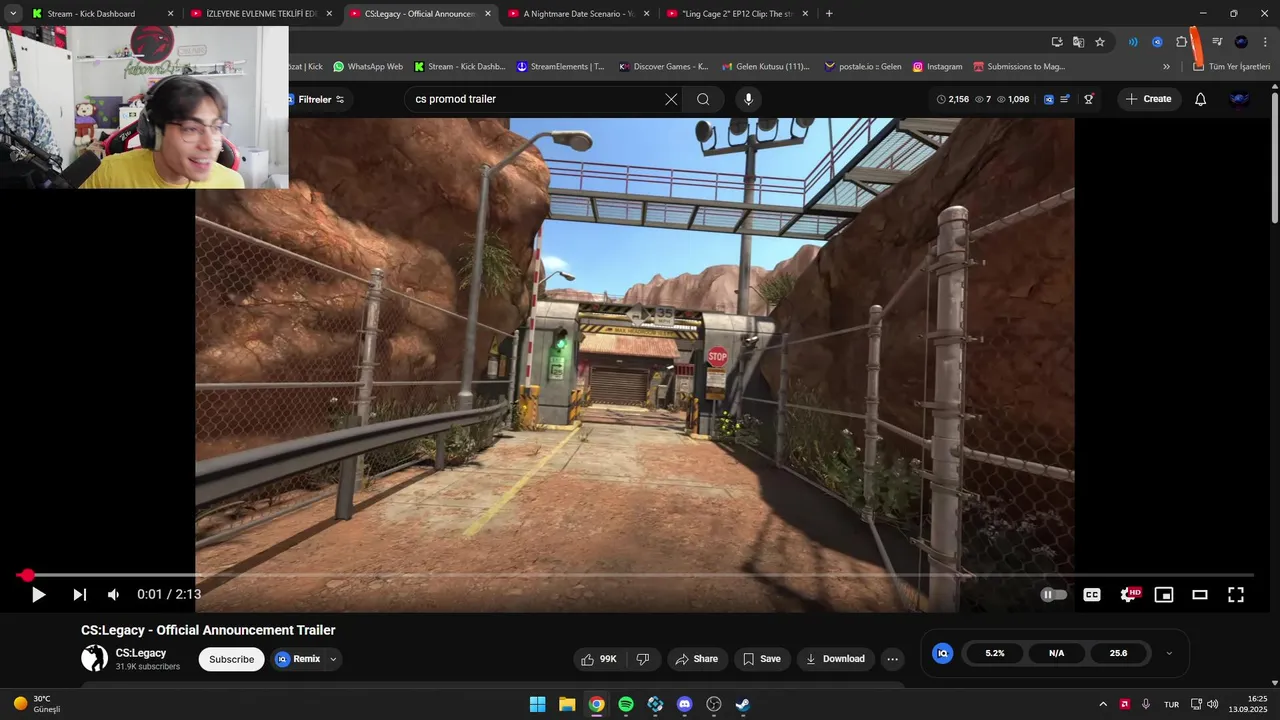The image size is (1280, 720).
Task: Expand the vidIQ stats panel chevron
Action: coord(1169,653)
